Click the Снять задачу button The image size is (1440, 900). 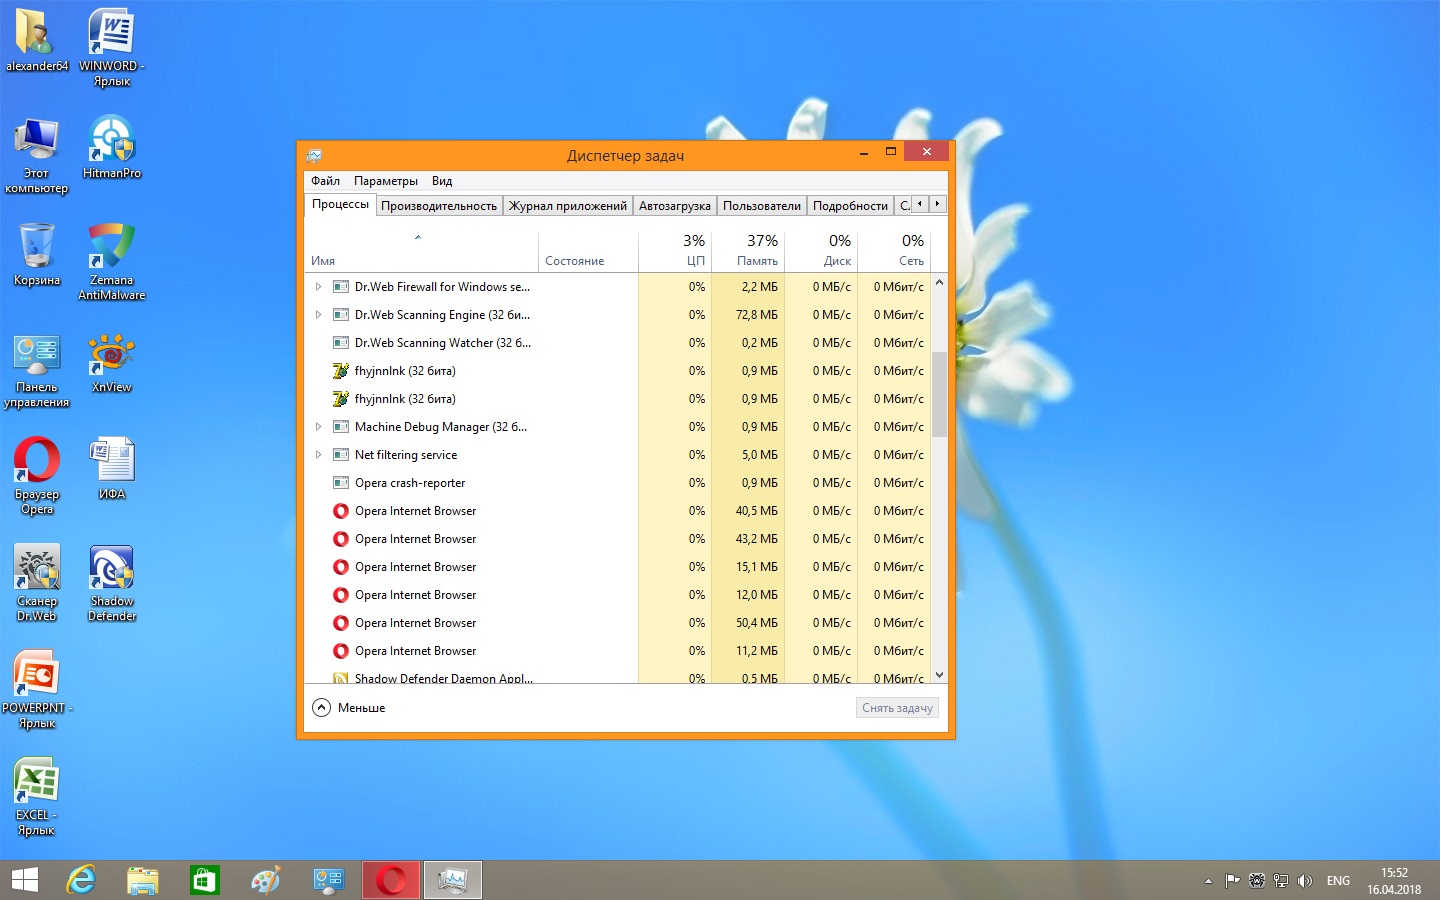pos(897,708)
